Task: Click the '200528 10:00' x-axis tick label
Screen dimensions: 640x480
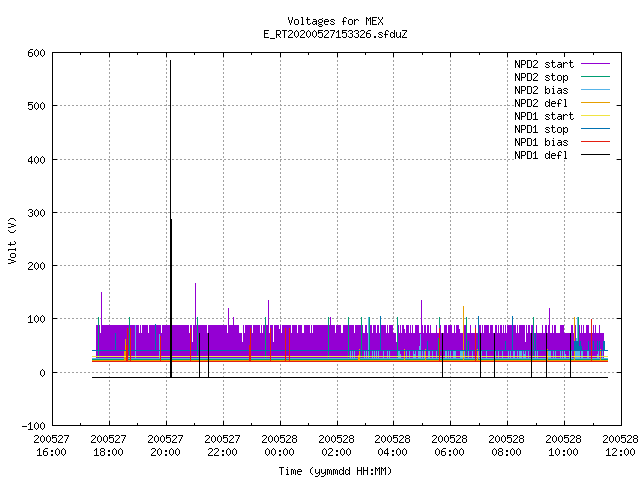Action: (564, 446)
